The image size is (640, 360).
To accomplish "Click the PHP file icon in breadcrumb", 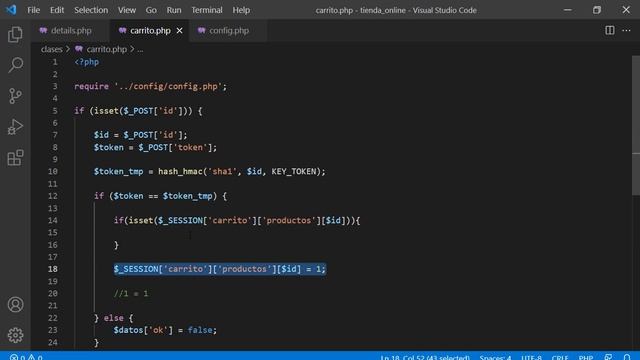I will point(79,49).
